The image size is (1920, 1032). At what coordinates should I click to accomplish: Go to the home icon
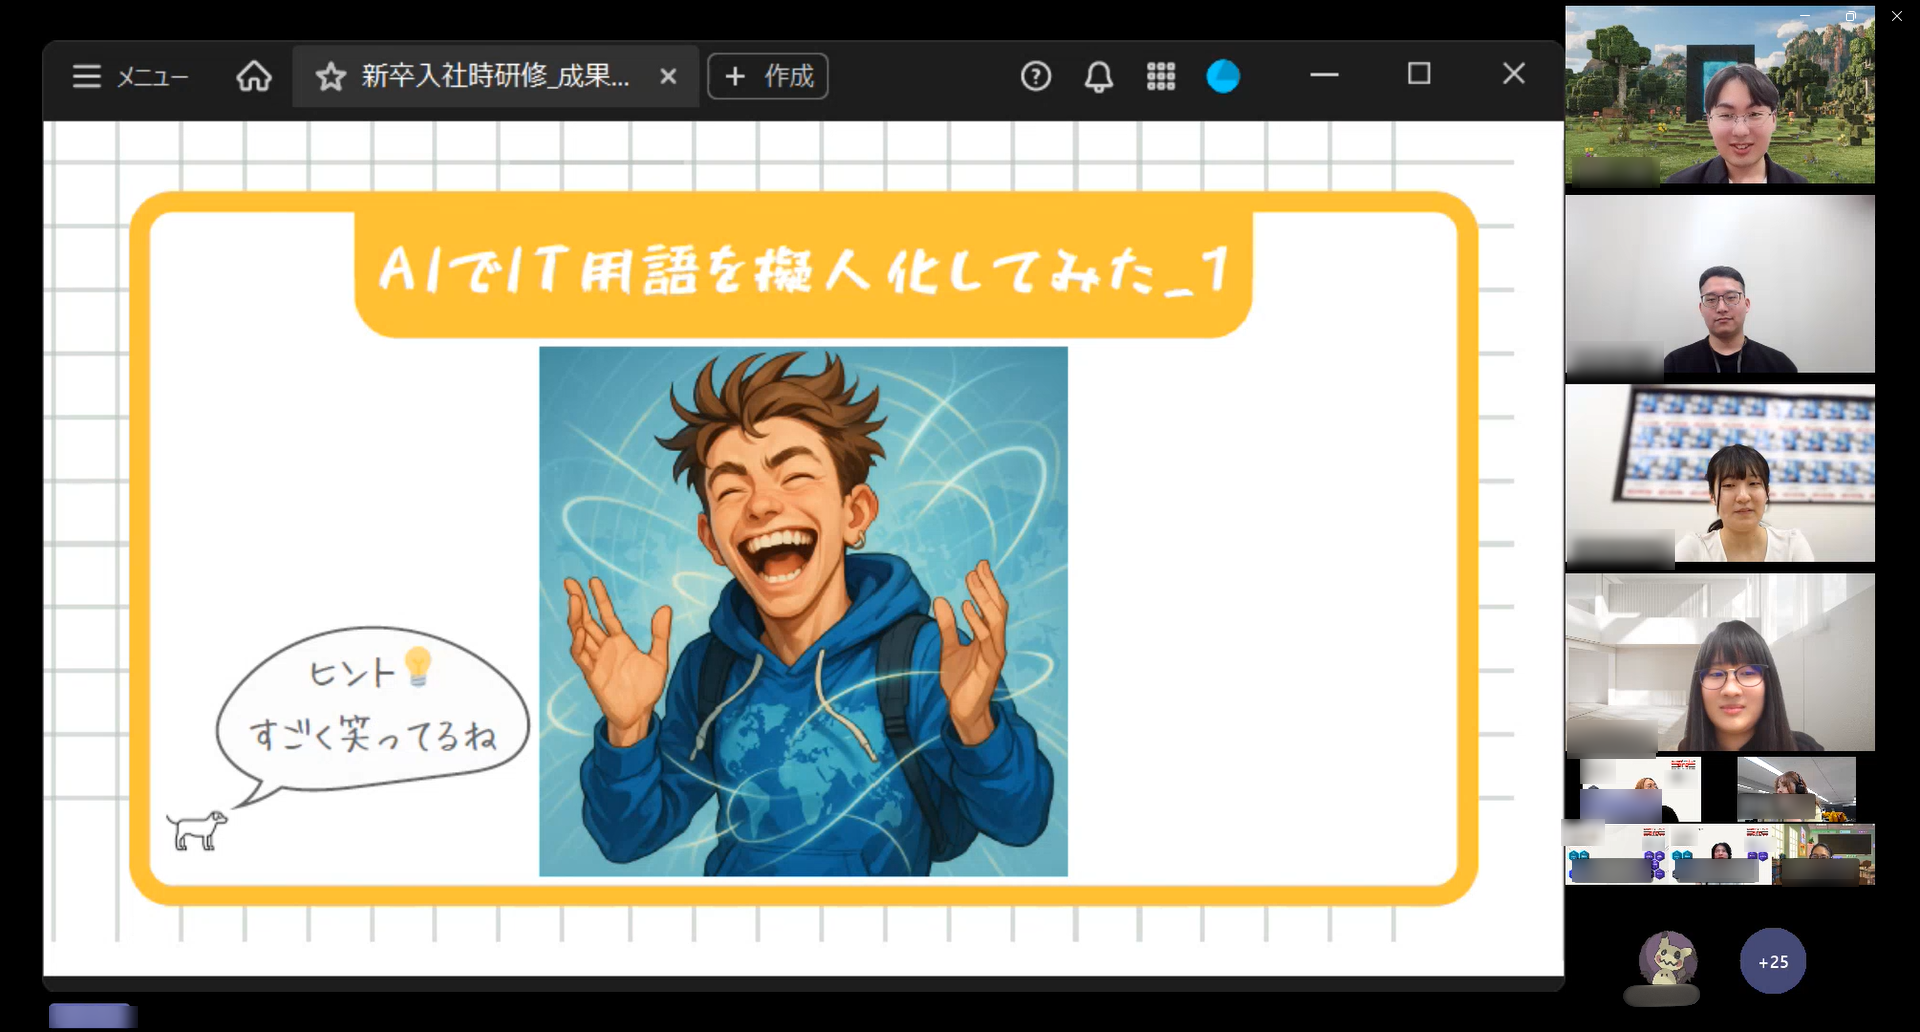pyautogui.click(x=254, y=76)
